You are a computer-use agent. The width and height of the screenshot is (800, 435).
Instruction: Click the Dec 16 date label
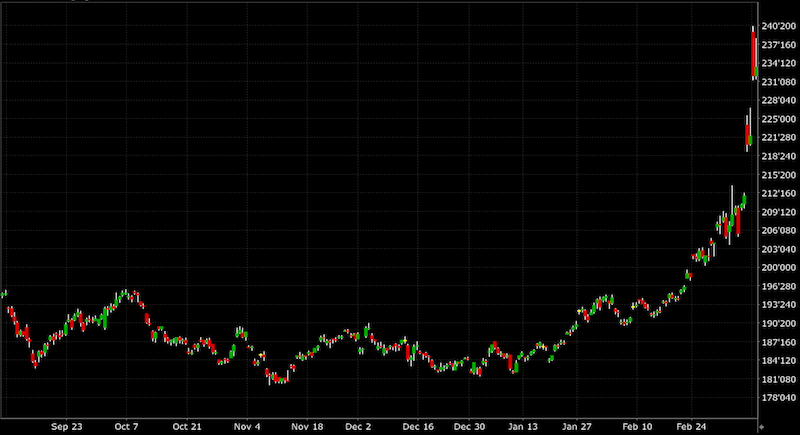418,427
